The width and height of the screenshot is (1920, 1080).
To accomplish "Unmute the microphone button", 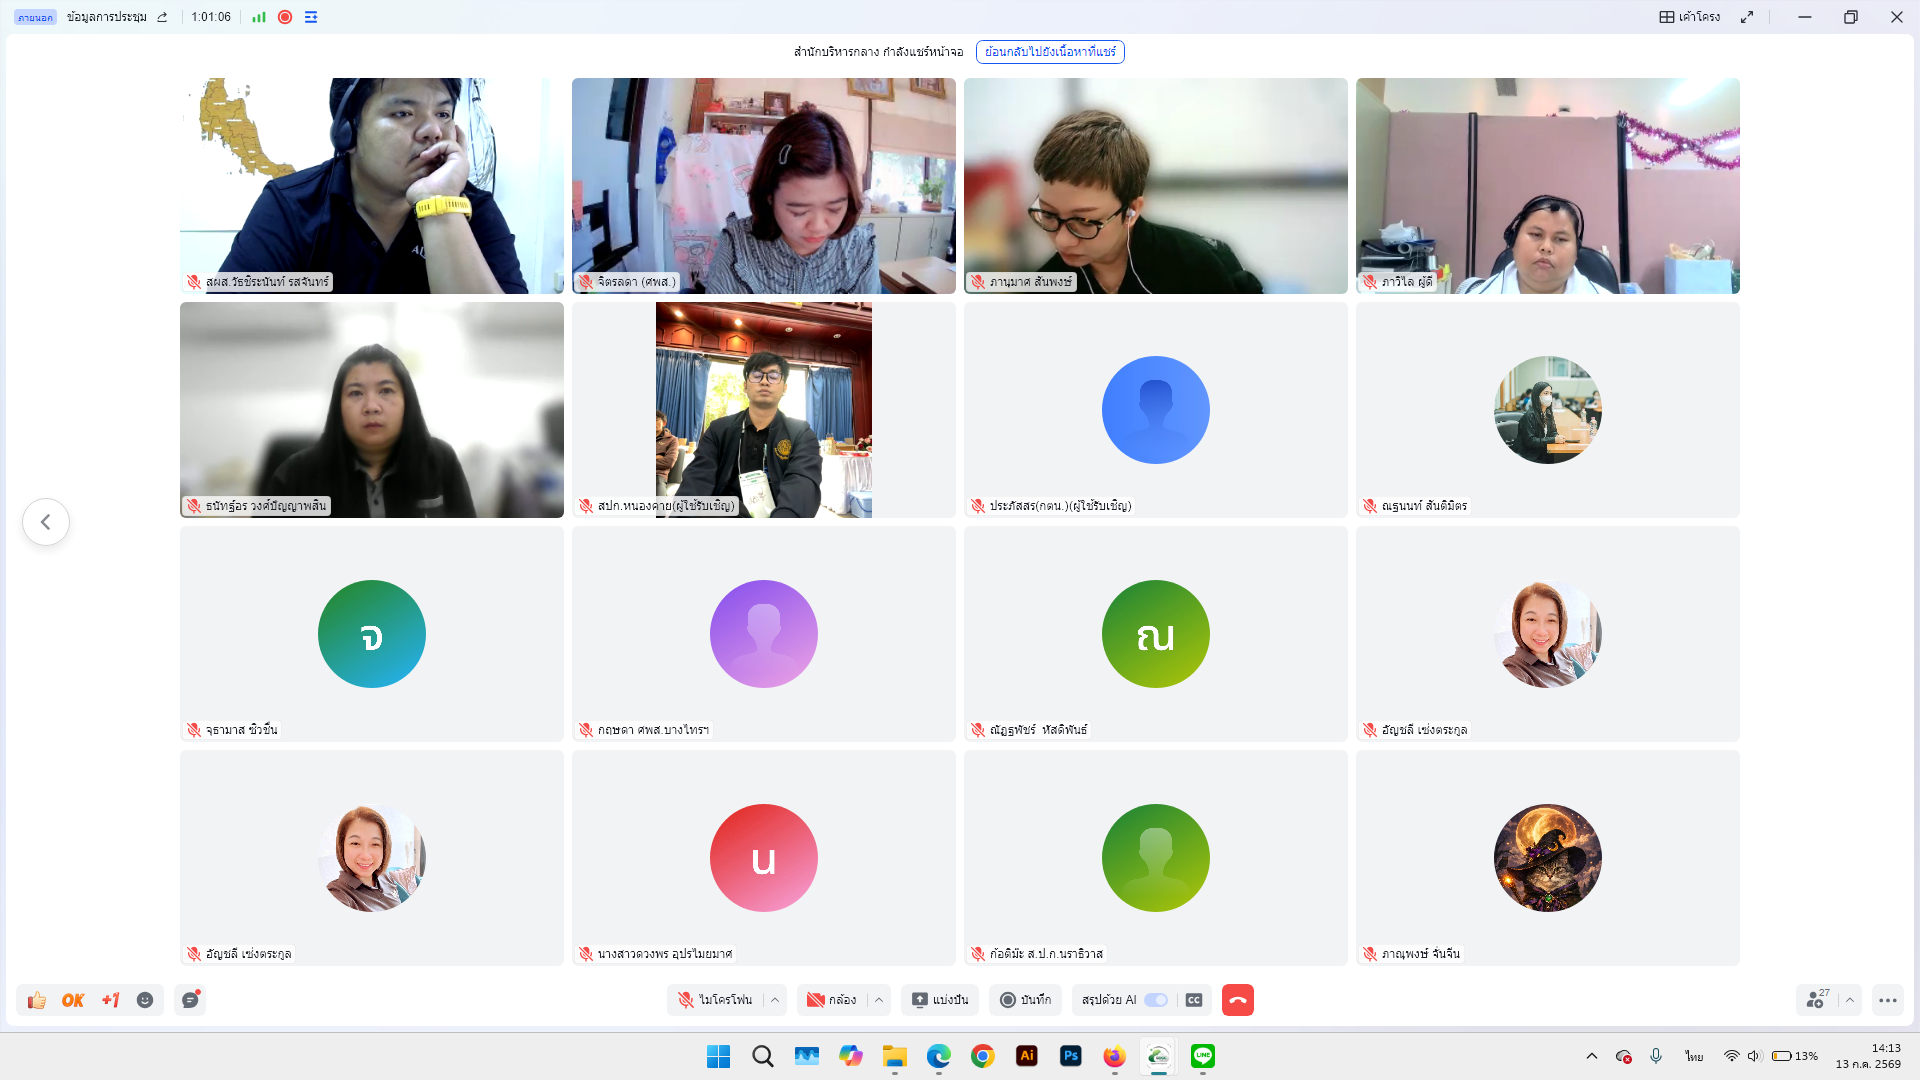I will [x=716, y=1000].
